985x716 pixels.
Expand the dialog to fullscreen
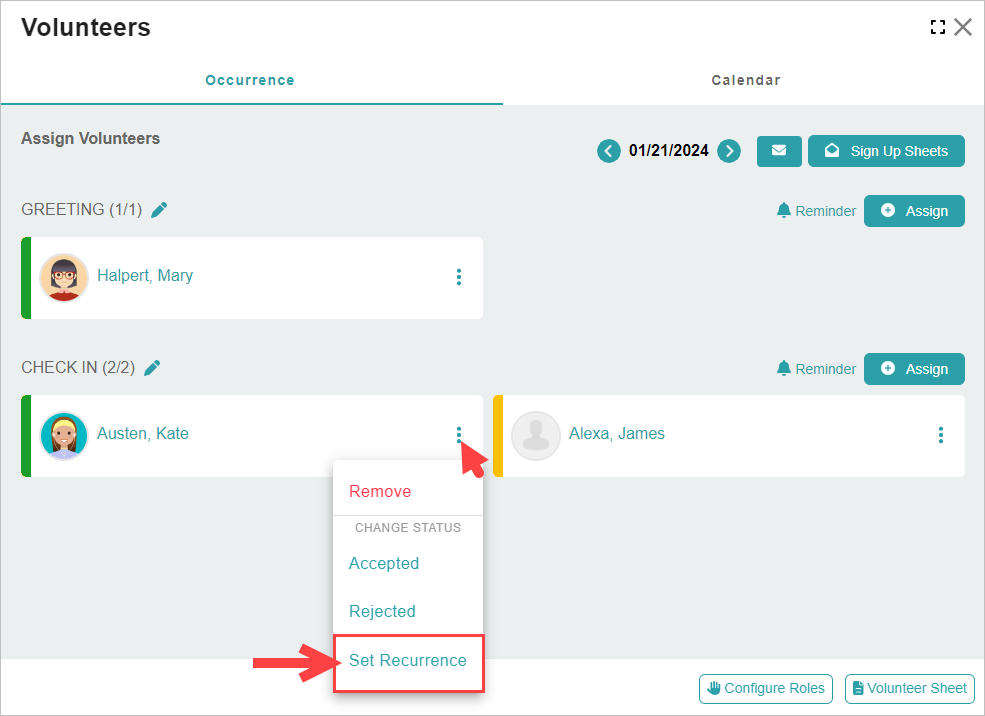pos(937,27)
